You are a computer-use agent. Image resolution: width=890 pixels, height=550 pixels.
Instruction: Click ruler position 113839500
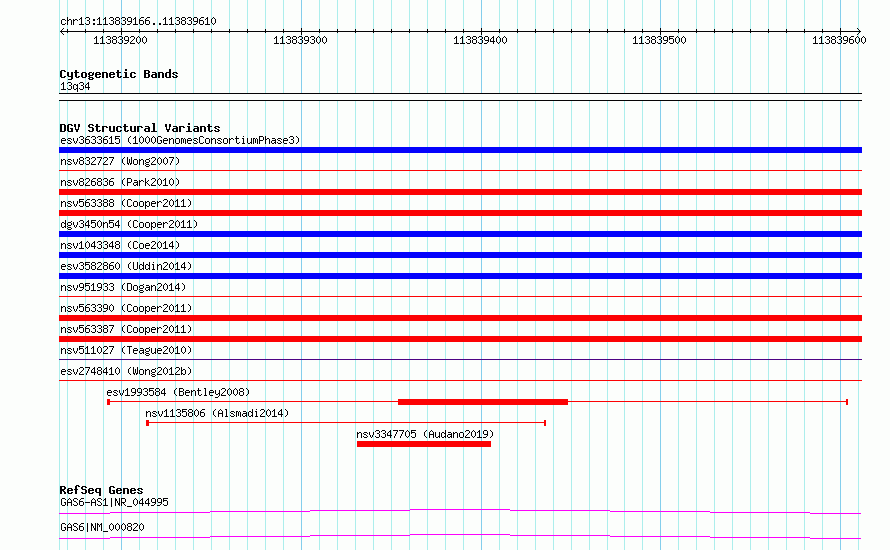660,40
